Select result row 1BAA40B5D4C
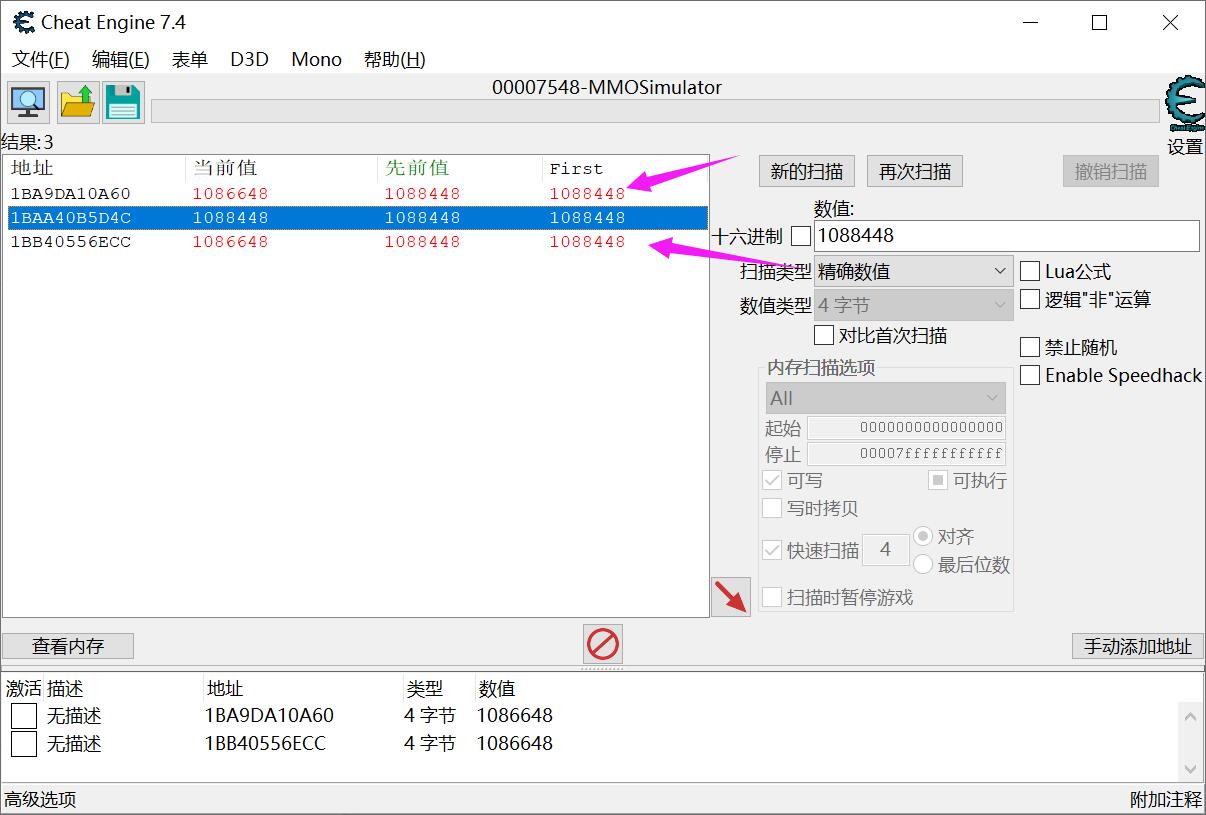 coord(356,217)
